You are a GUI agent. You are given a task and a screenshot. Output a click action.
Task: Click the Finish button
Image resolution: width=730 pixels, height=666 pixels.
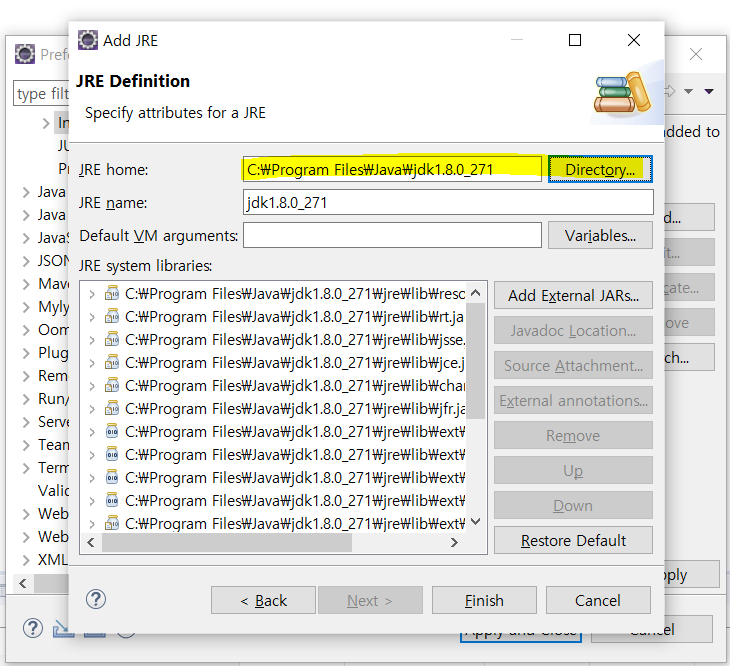pos(484,600)
